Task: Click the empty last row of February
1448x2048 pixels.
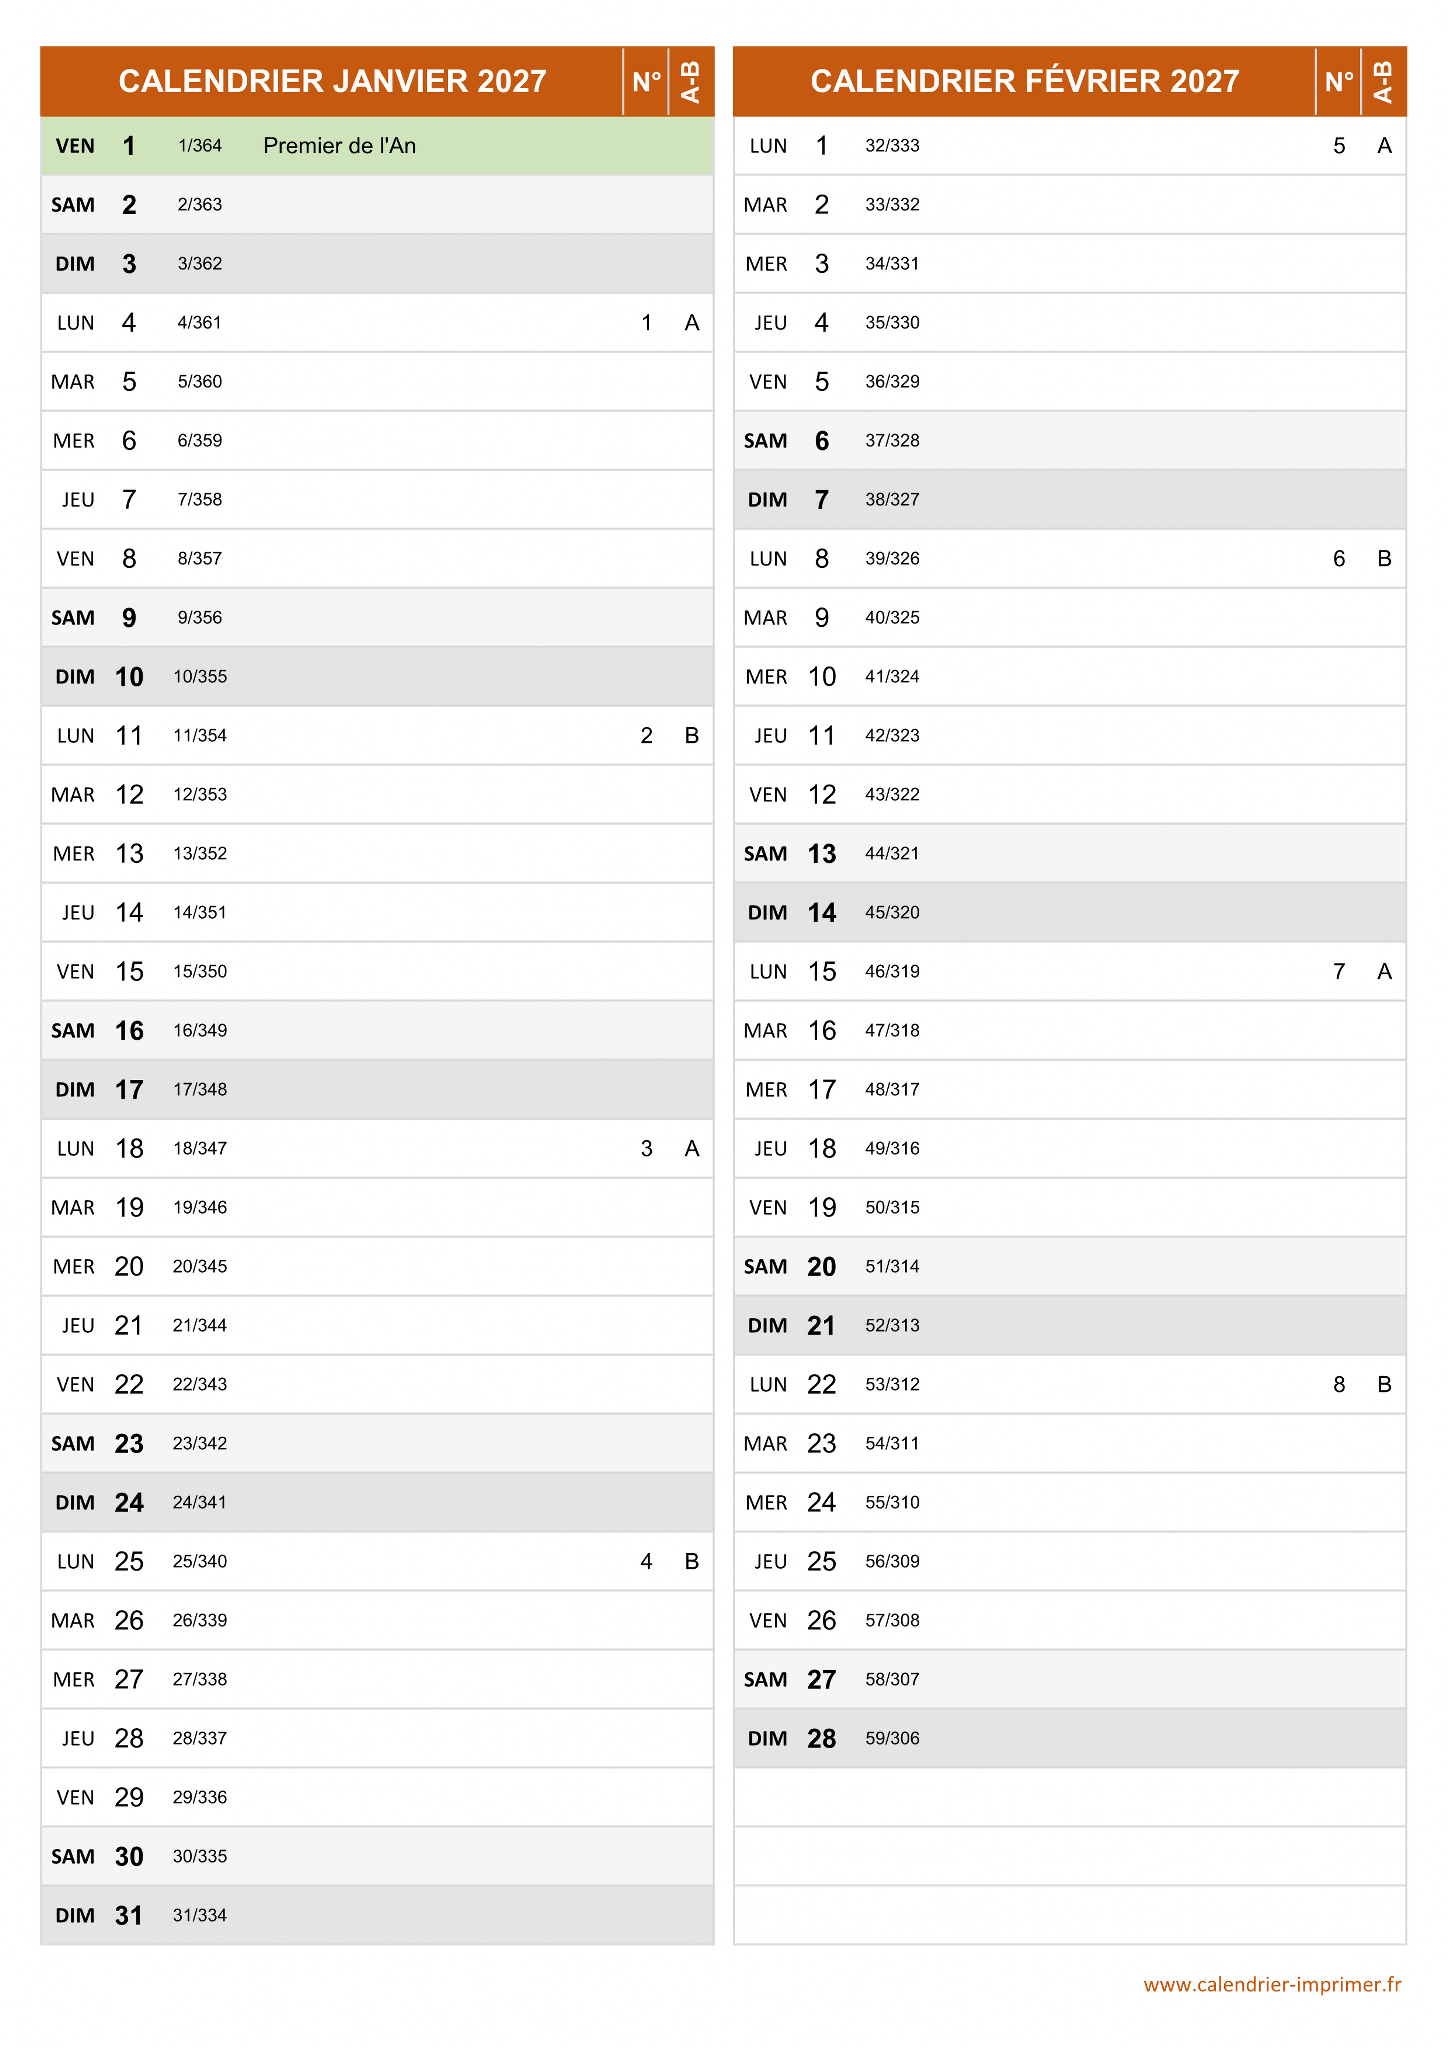Action: (1069, 1916)
